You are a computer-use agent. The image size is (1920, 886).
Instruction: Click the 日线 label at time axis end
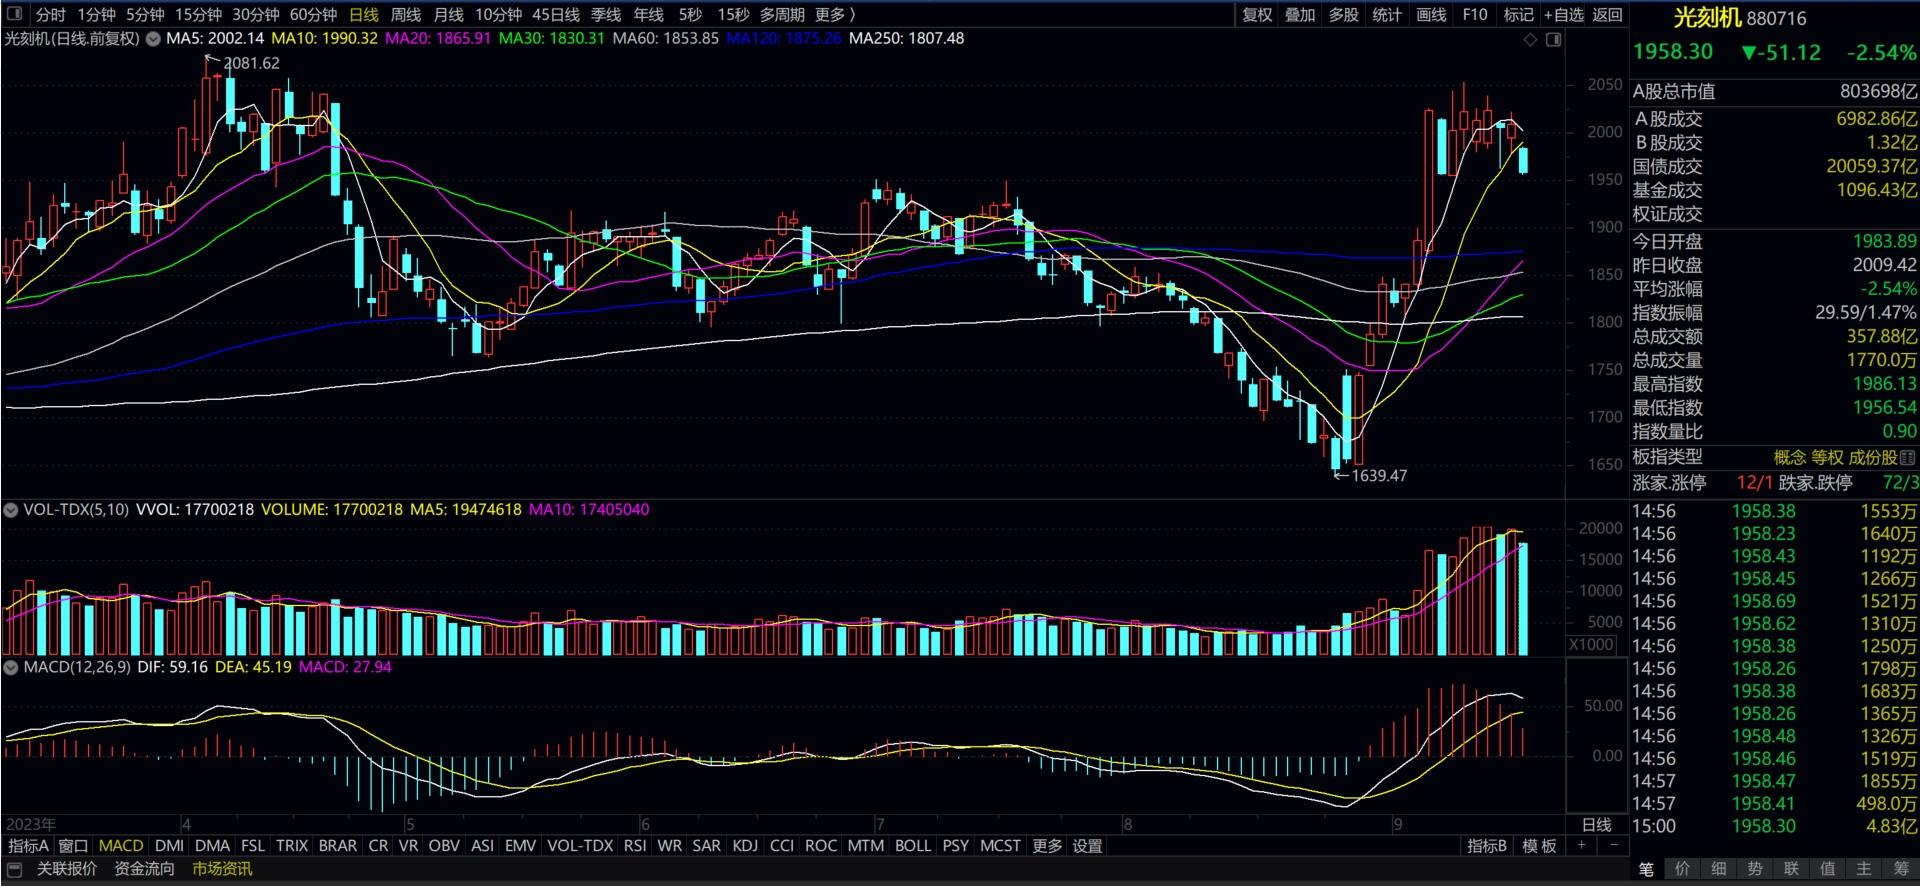(x=1597, y=825)
